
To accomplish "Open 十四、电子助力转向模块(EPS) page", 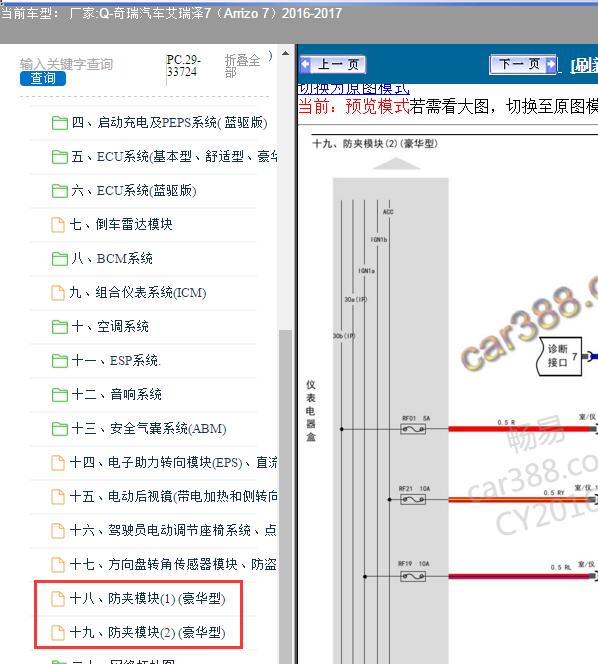I will (x=173, y=462).
